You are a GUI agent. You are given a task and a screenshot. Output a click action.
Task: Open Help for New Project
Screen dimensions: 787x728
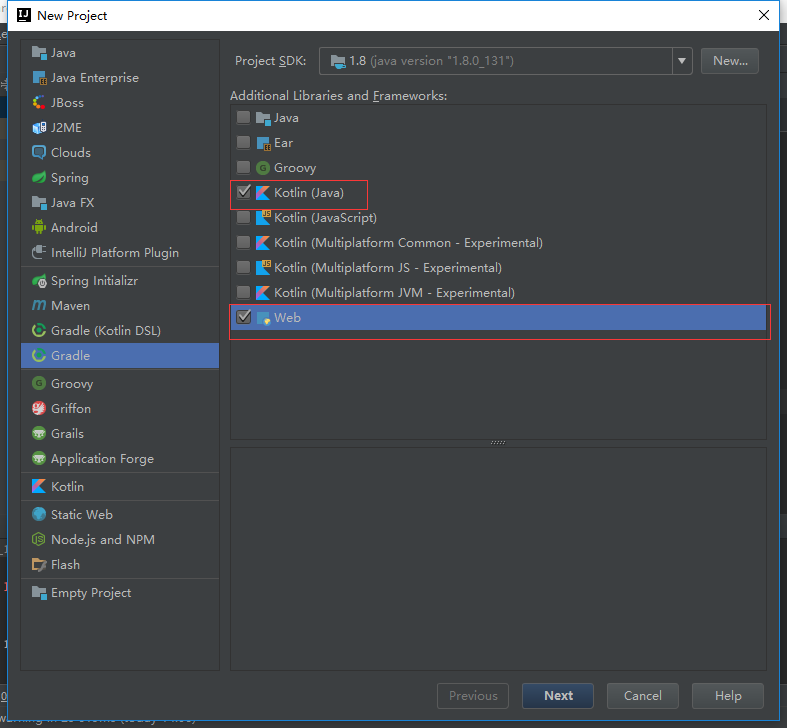click(728, 695)
